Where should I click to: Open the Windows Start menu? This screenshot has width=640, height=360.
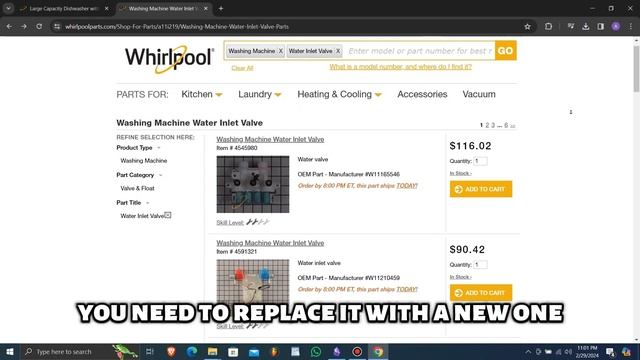point(10,351)
